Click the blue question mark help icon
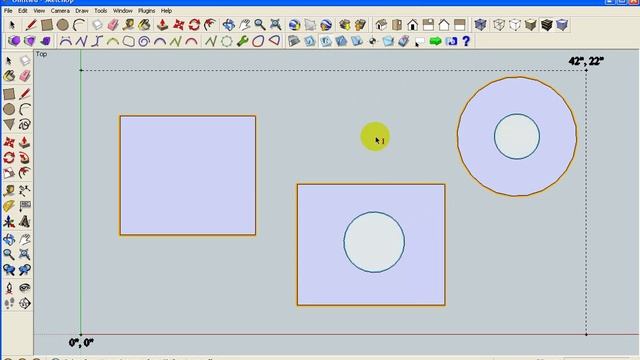Viewport: 640px width, 360px height. tap(466, 41)
